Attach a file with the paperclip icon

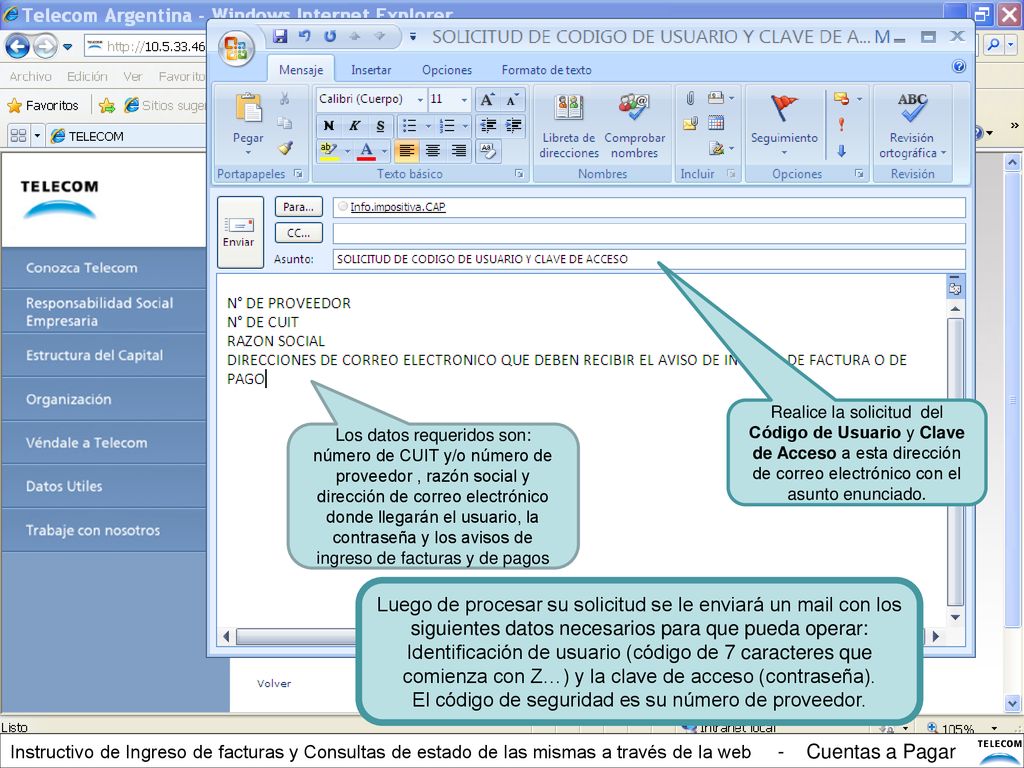click(x=690, y=99)
